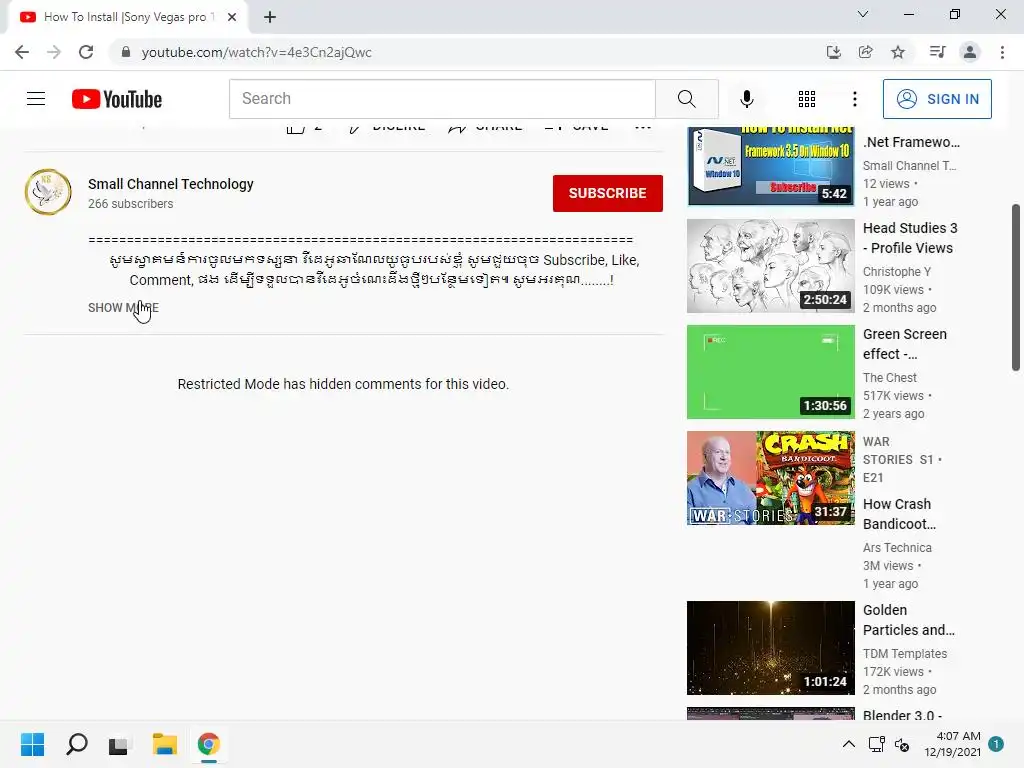Click the Chrome install app icon
This screenshot has width=1024, height=768.
coord(833,52)
